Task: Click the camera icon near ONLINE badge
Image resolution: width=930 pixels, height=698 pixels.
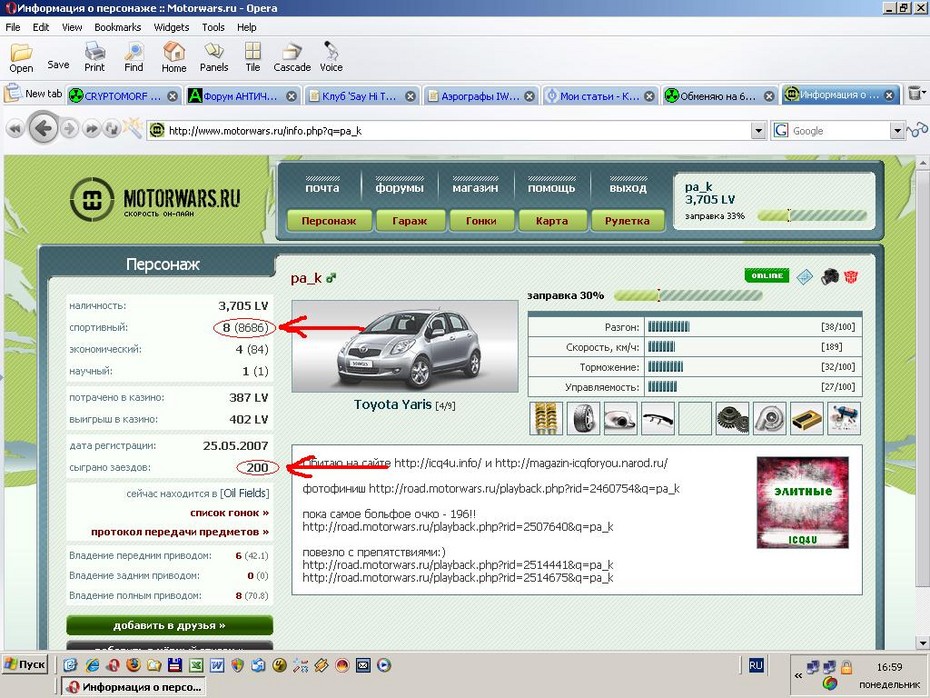Action: pos(829,276)
